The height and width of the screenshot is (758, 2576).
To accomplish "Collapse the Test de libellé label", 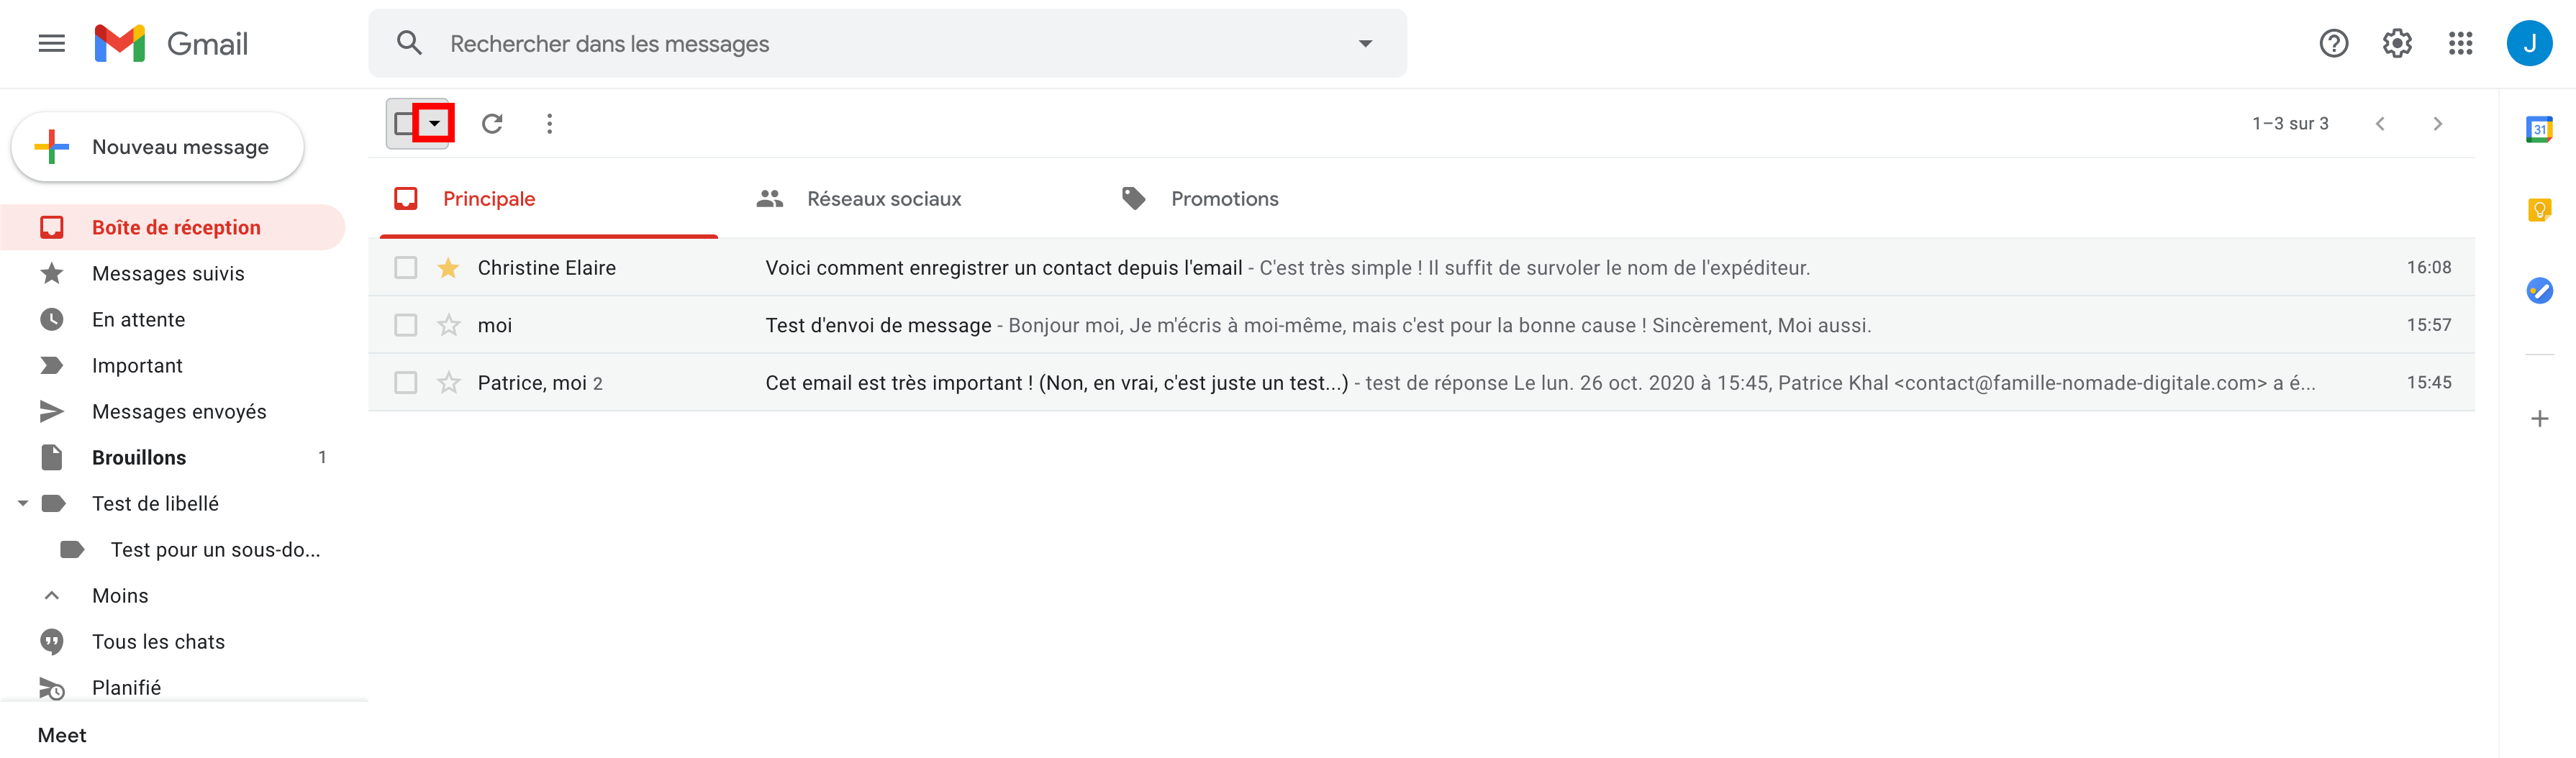I will (23, 504).
